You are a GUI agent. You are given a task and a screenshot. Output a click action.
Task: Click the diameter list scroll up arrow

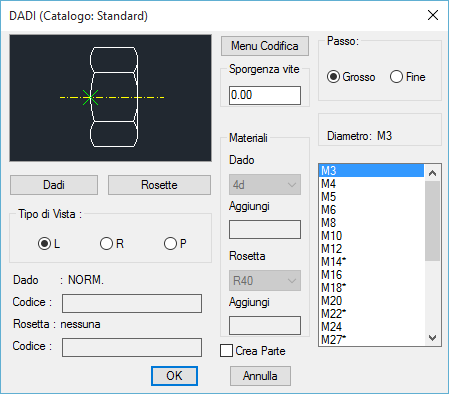point(433,173)
